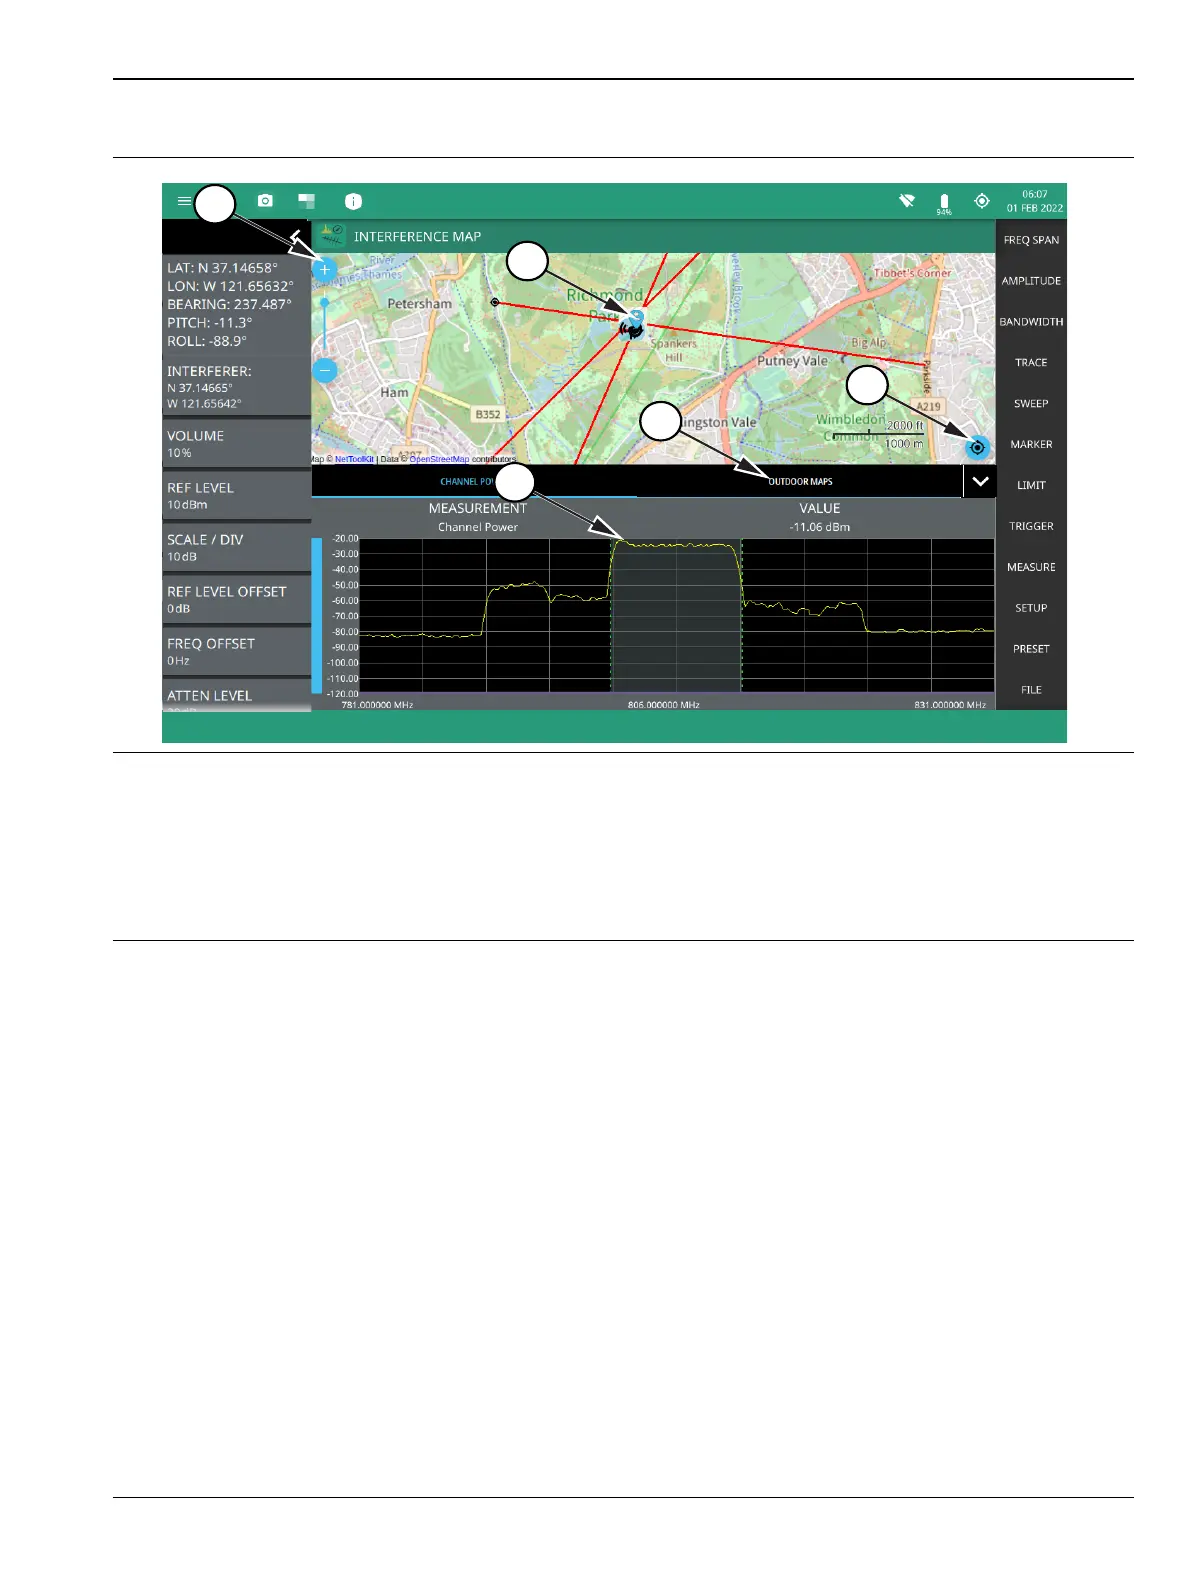Viewport: 1190px width, 1582px height.
Task: Open the BANDWIDTH menu
Action: point(1031,322)
